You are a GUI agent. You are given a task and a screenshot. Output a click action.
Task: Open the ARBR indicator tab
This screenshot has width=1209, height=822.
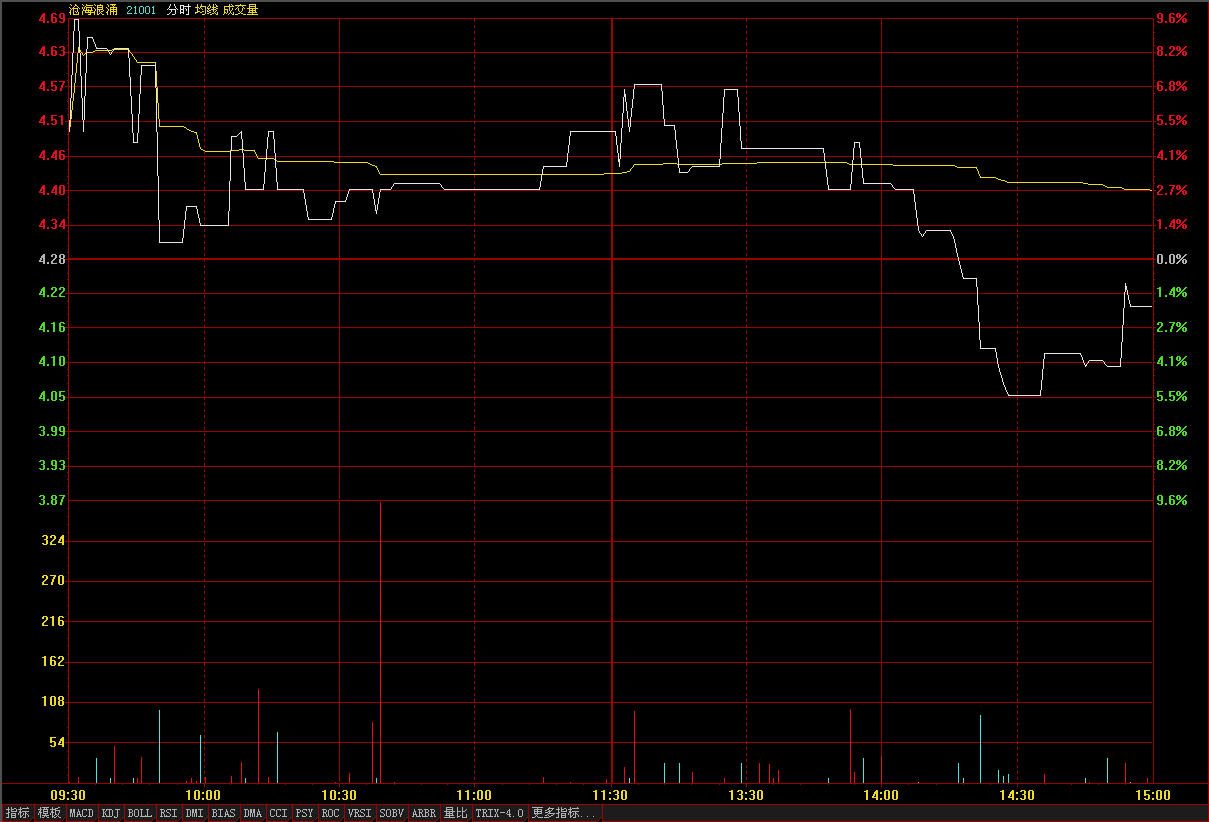pos(424,813)
